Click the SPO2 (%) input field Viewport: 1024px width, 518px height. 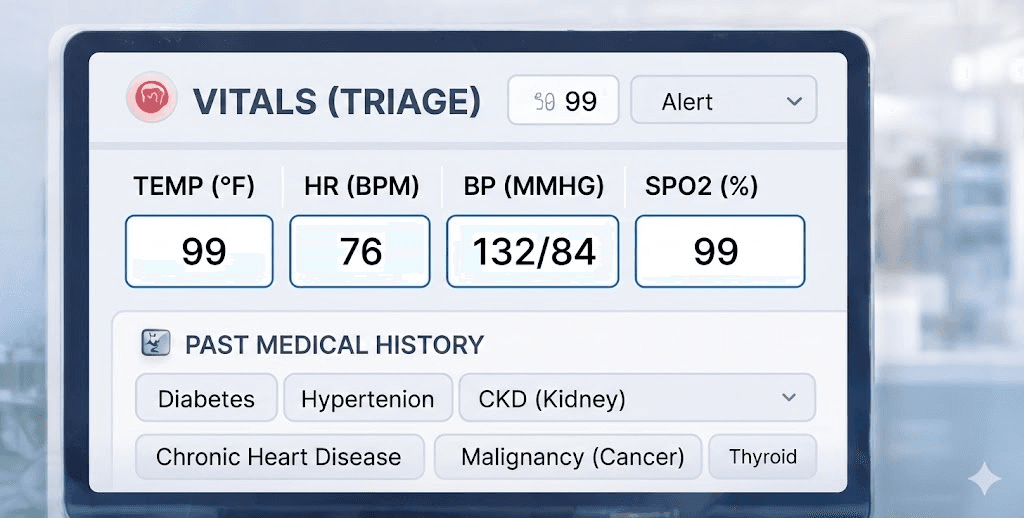tap(720, 251)
